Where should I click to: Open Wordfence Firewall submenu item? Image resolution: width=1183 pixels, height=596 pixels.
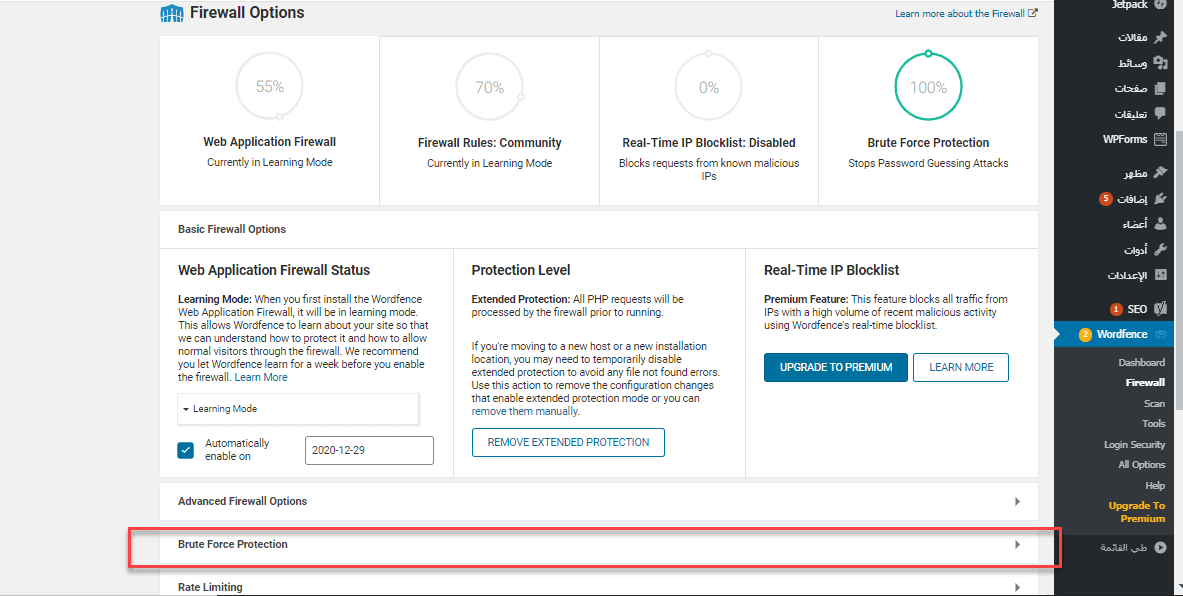(1145, 382)
